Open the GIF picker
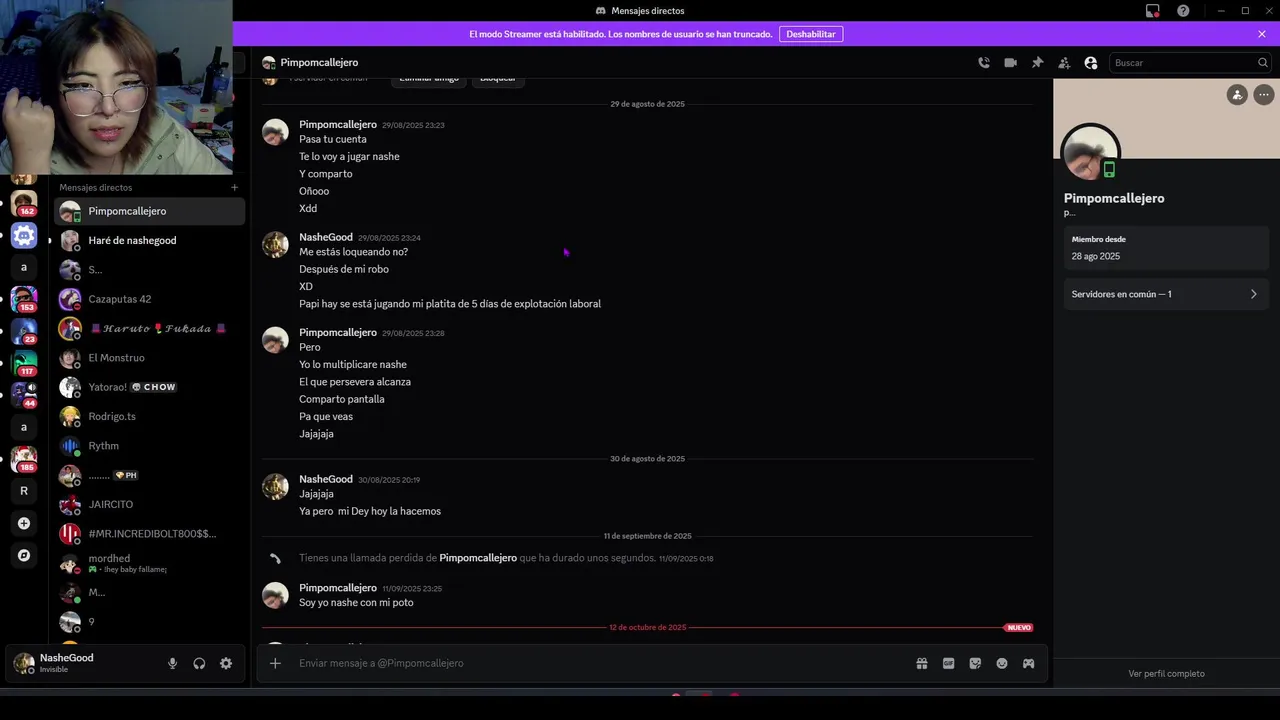The height and width of the screenshot is (720, 1280). 949,663
